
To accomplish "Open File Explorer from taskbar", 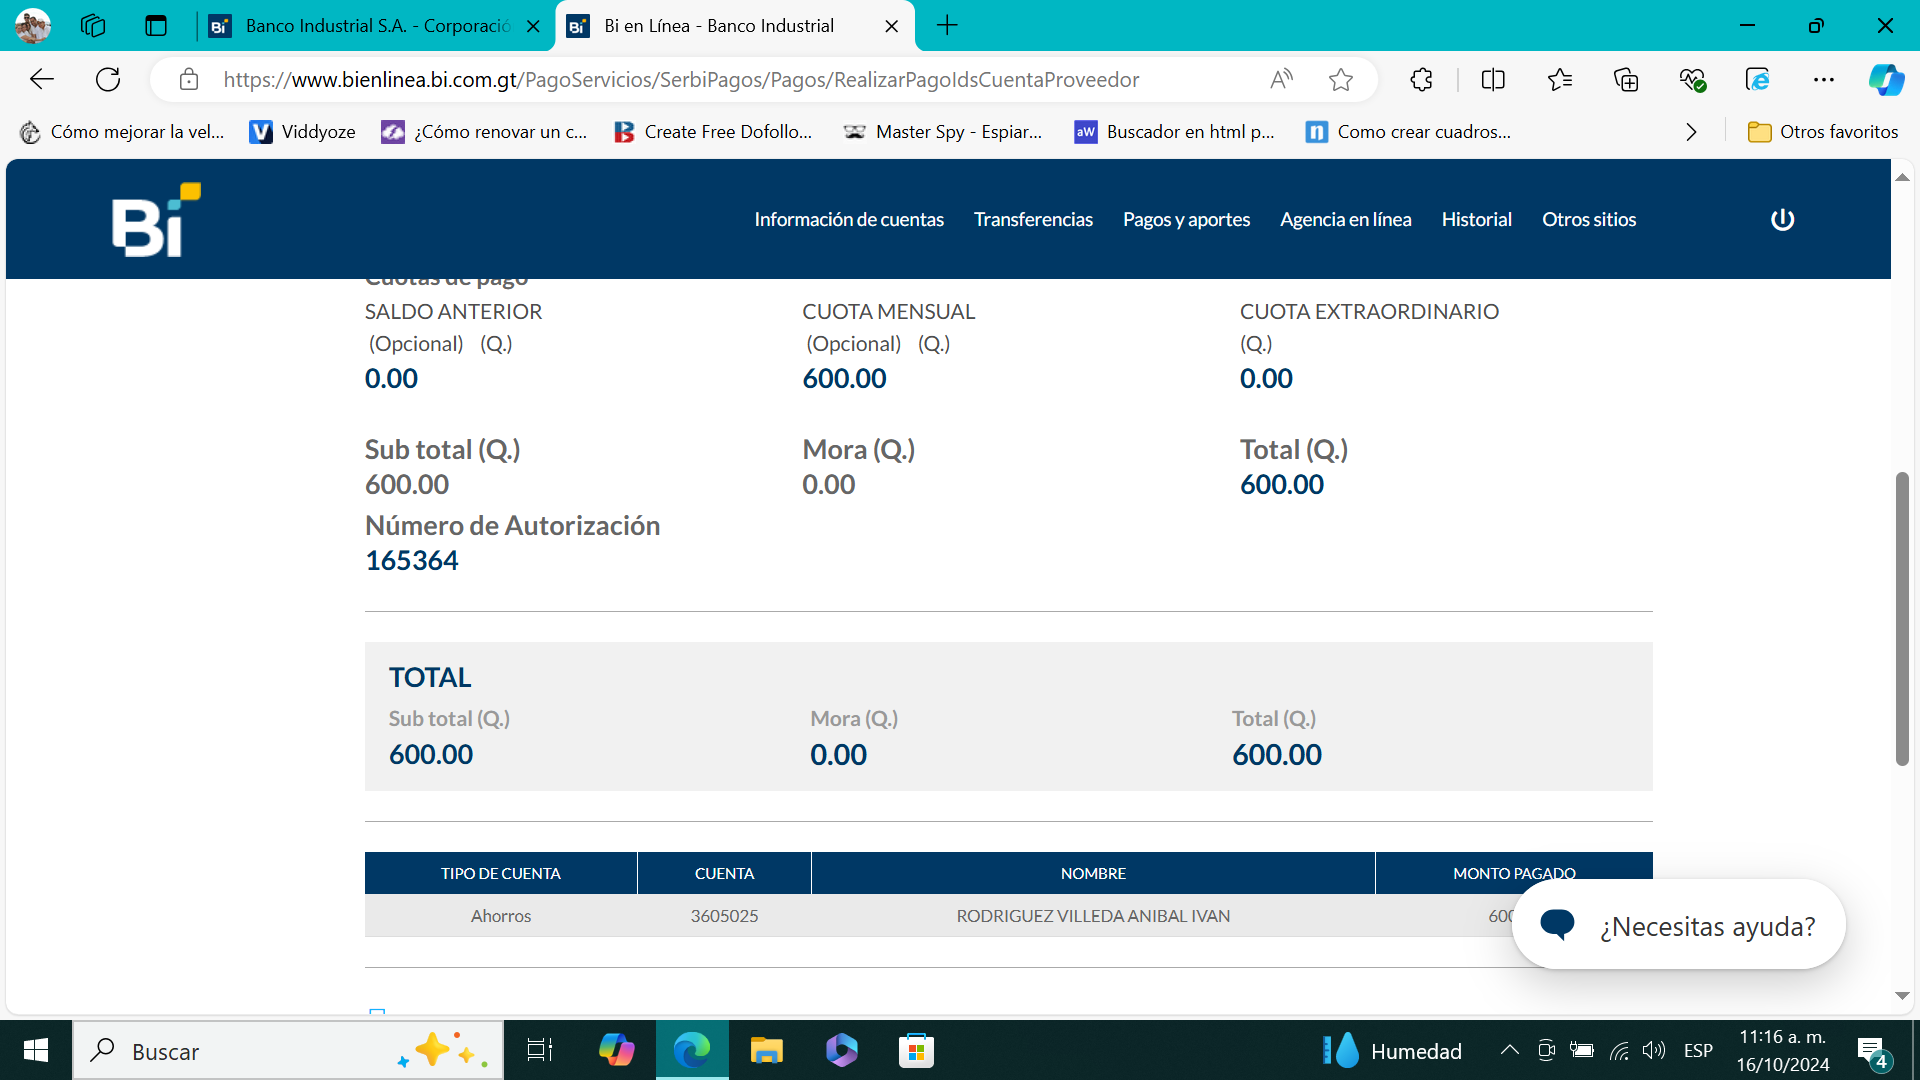I will (766, 1051).
